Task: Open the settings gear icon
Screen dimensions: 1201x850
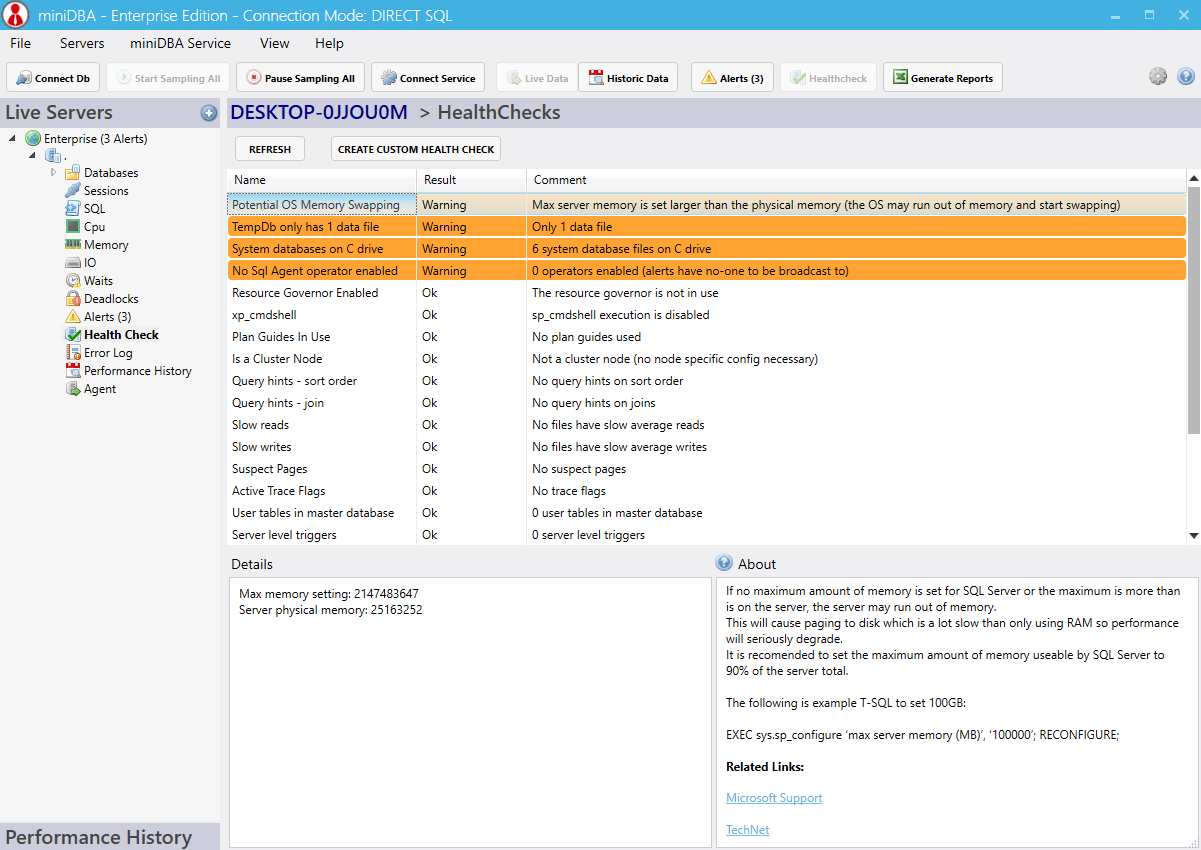Action: point(1157,77)
